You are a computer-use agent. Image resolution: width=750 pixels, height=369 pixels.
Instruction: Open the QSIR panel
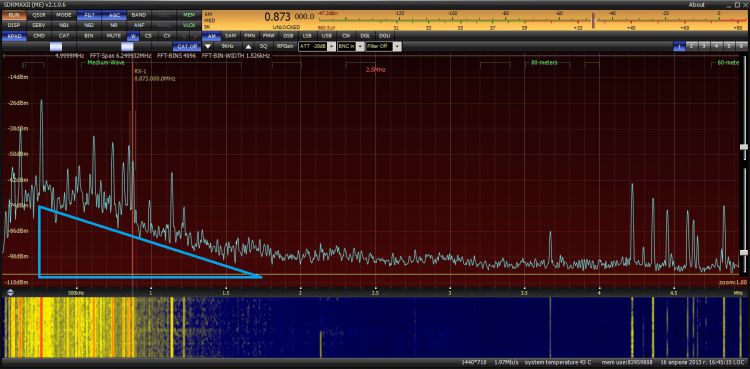point(39,15)
